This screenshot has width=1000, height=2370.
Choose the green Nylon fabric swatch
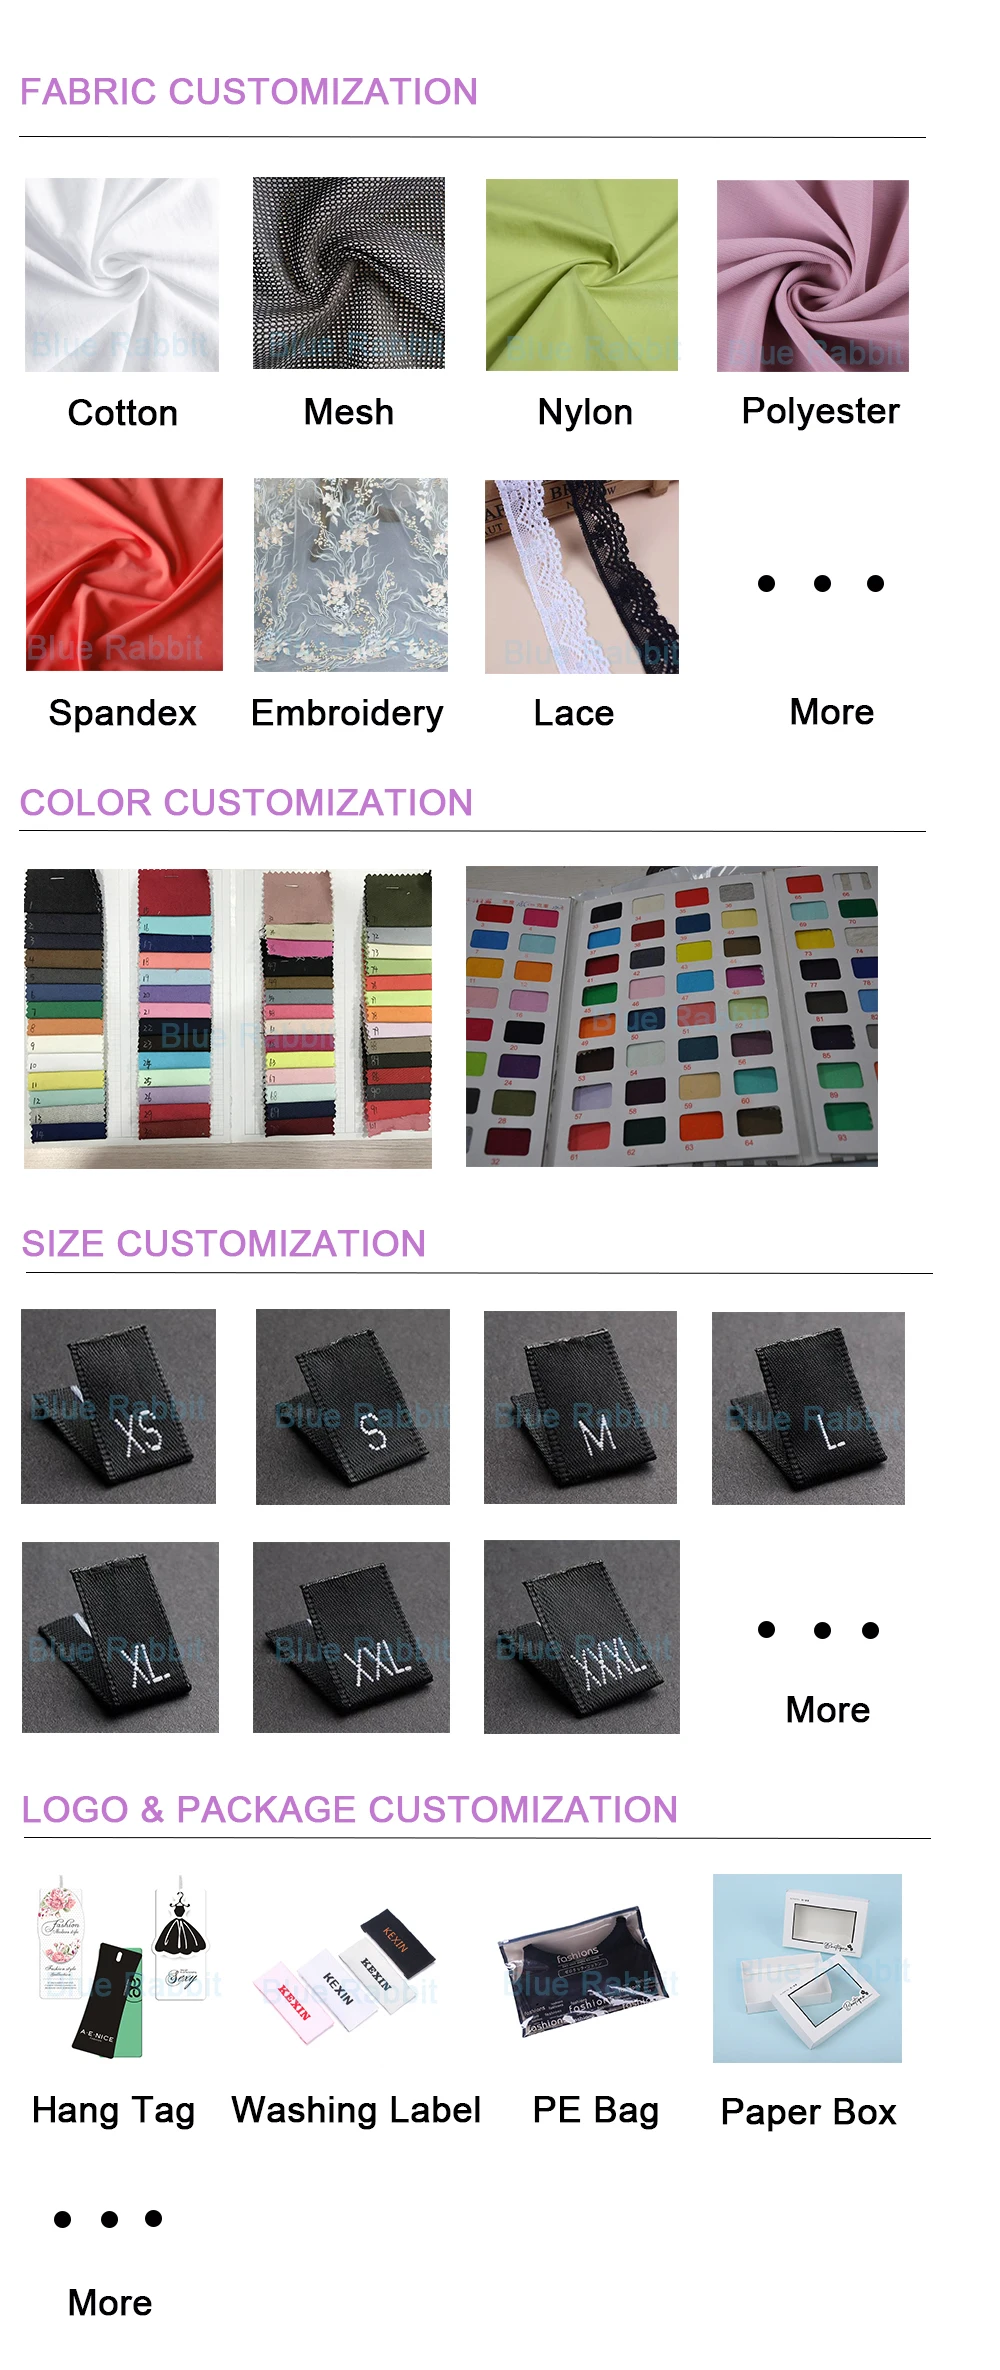point(582,275)
